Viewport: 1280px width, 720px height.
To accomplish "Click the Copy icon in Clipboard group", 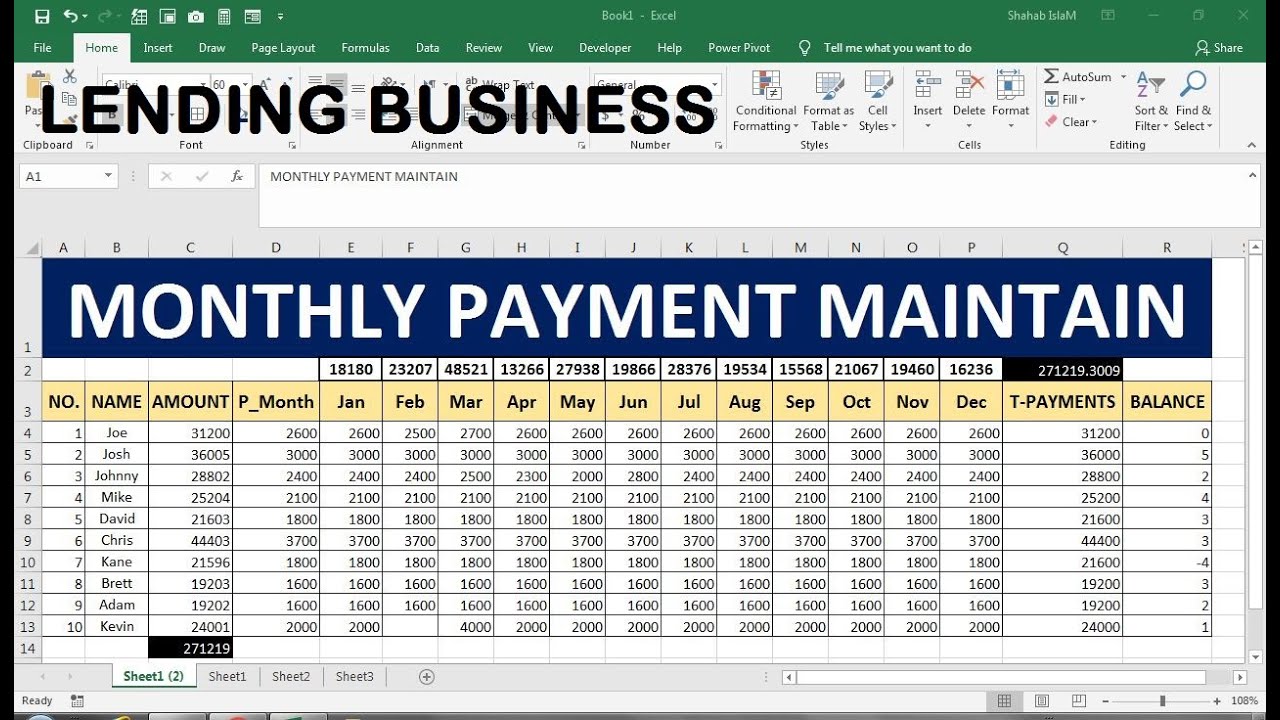I will [x=69, y=98].
